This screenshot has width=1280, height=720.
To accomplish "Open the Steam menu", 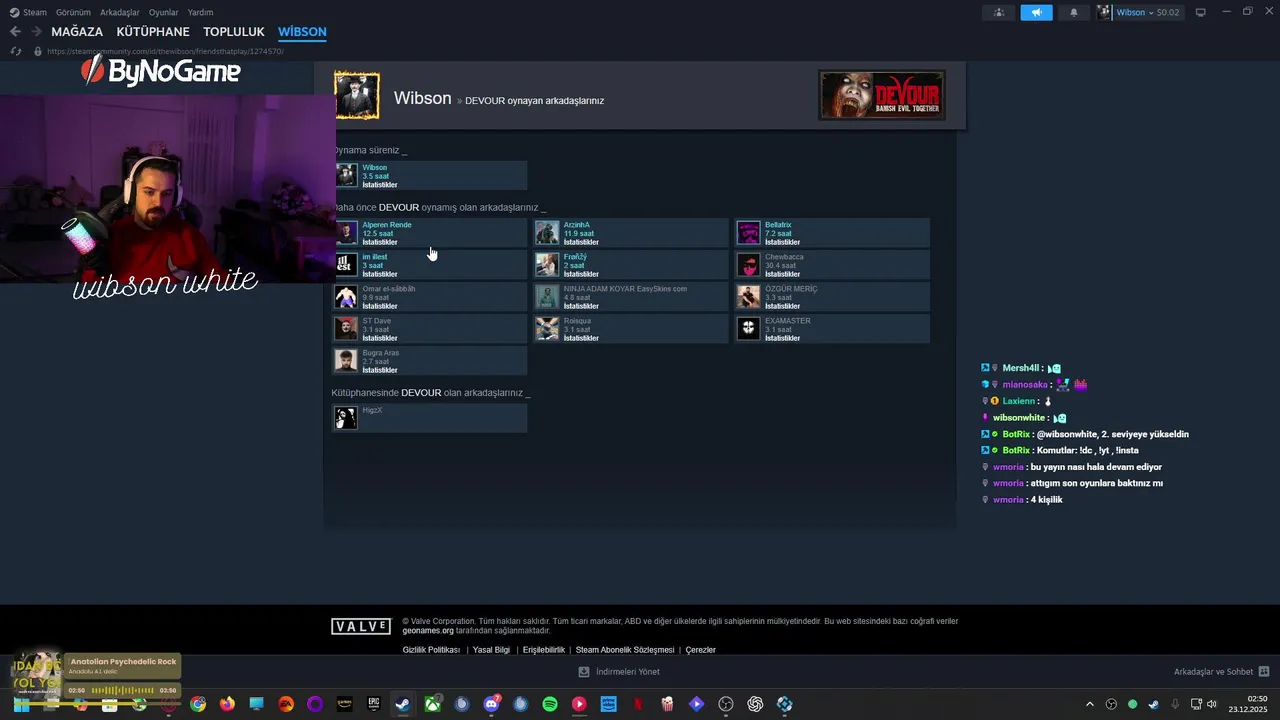I will pyautogui.click(x=28, y=12).
